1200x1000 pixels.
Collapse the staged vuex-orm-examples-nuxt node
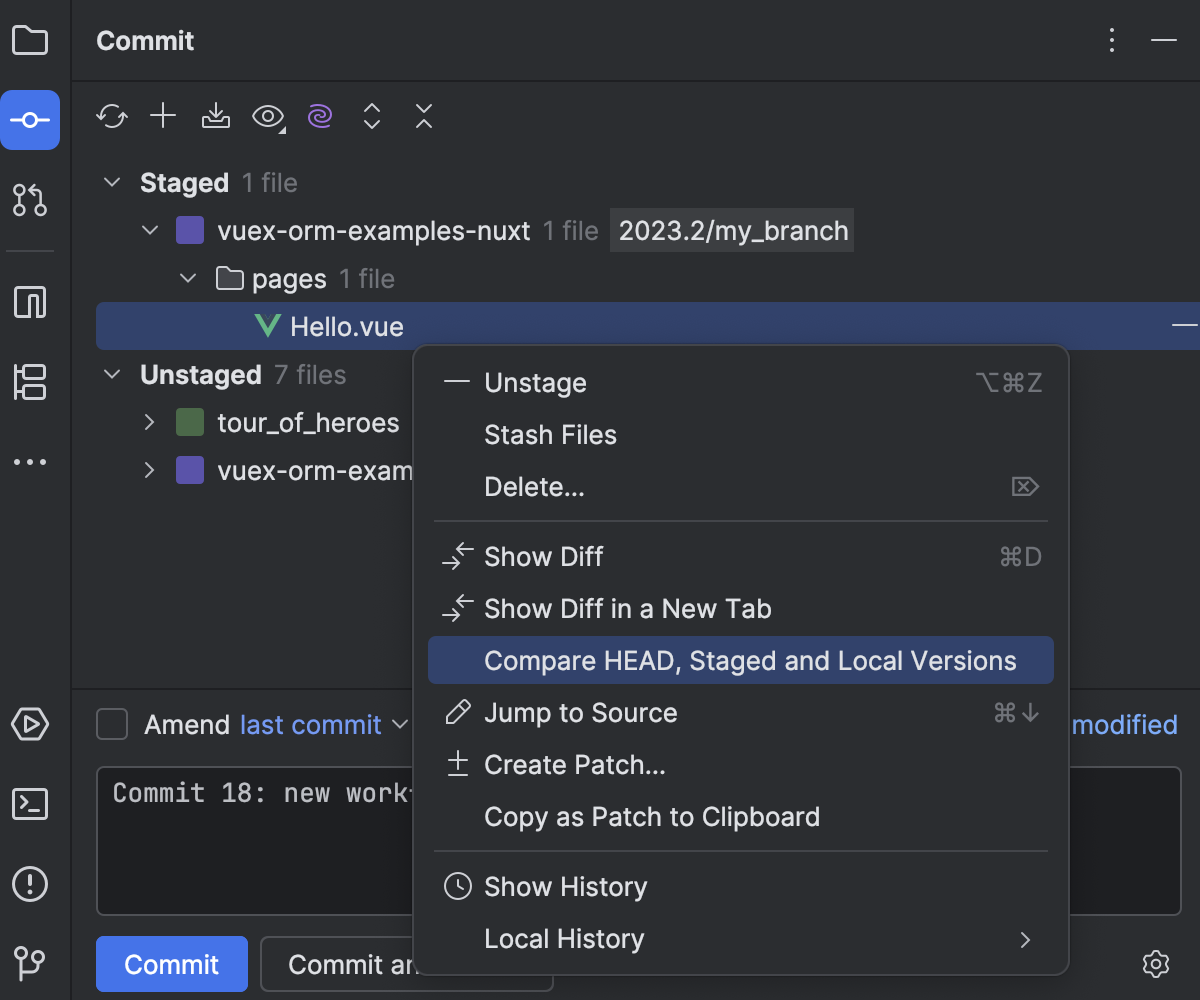click(151, 231)
